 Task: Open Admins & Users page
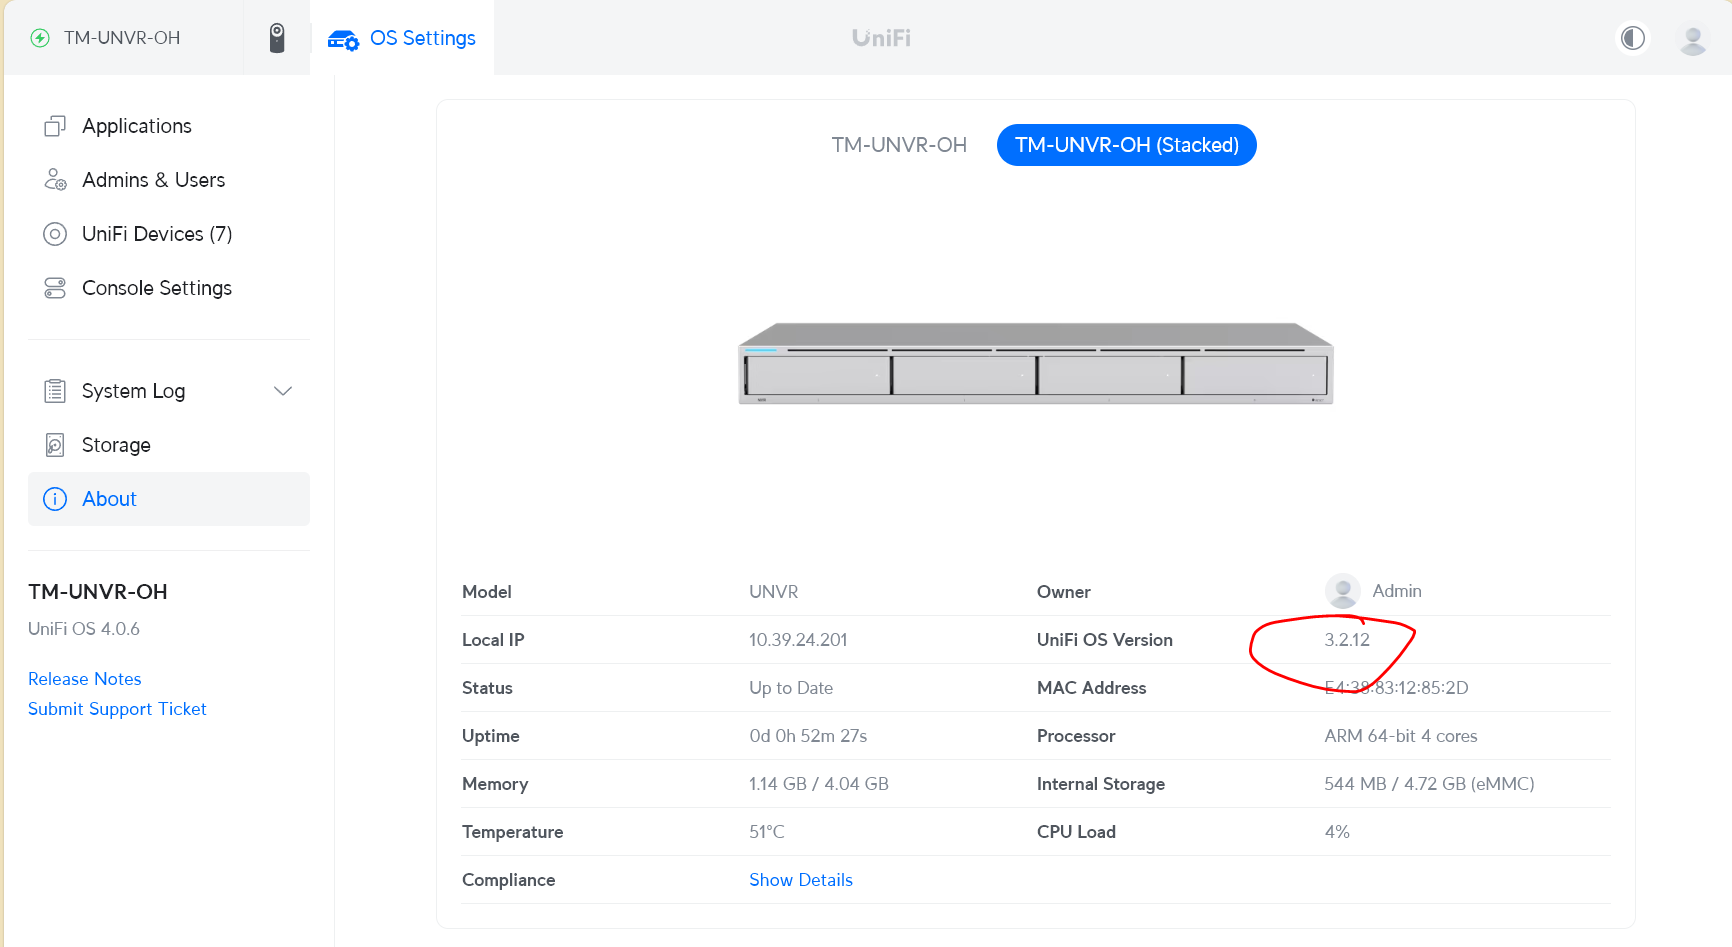[x=169, y=180]
